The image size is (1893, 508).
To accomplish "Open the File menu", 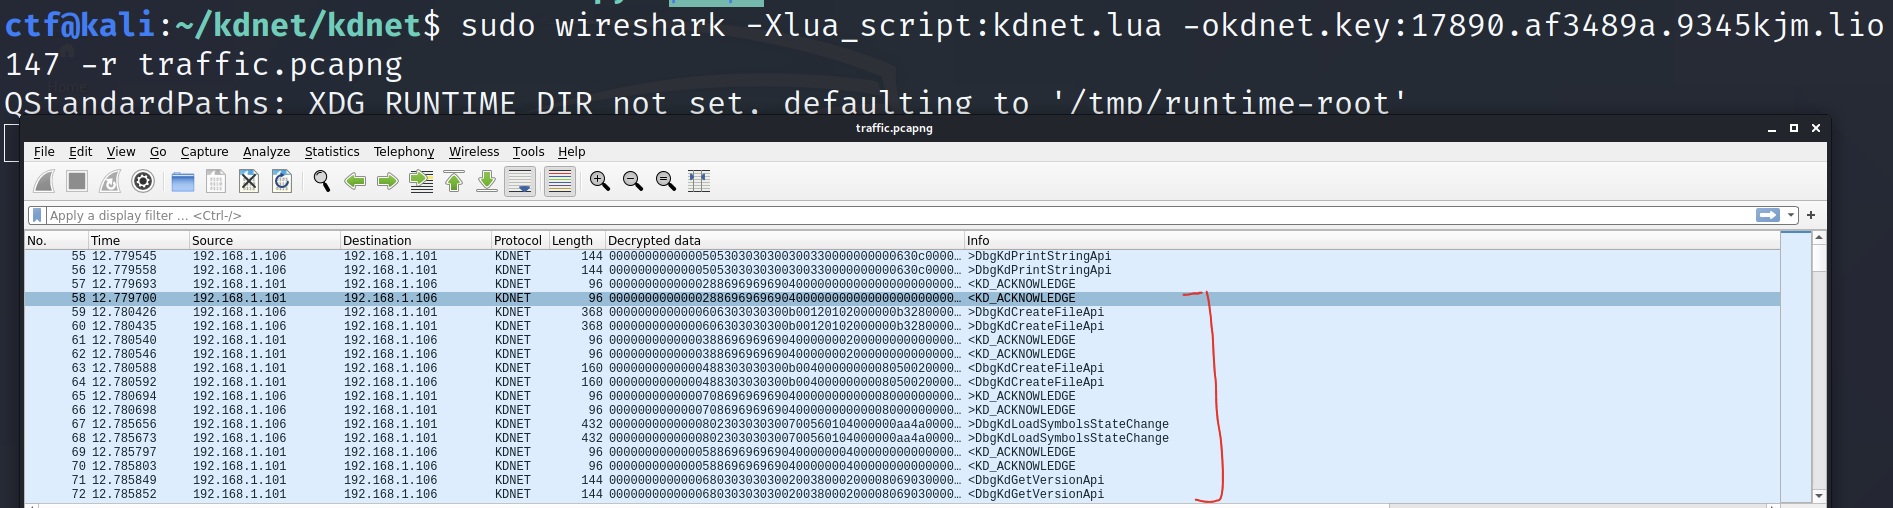I will pyautogui.click(x=44, y=152).
